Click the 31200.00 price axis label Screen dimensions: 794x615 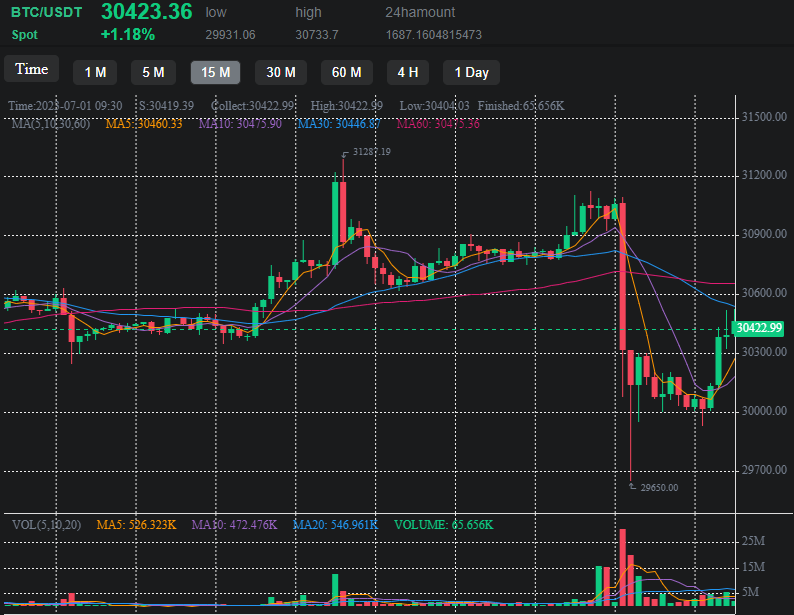pos(764,175)
